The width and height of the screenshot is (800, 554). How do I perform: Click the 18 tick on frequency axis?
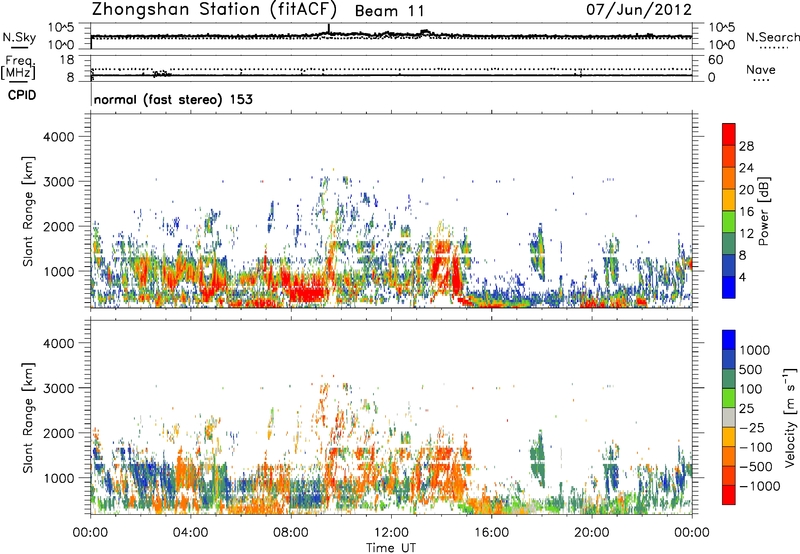coord(66,60)
